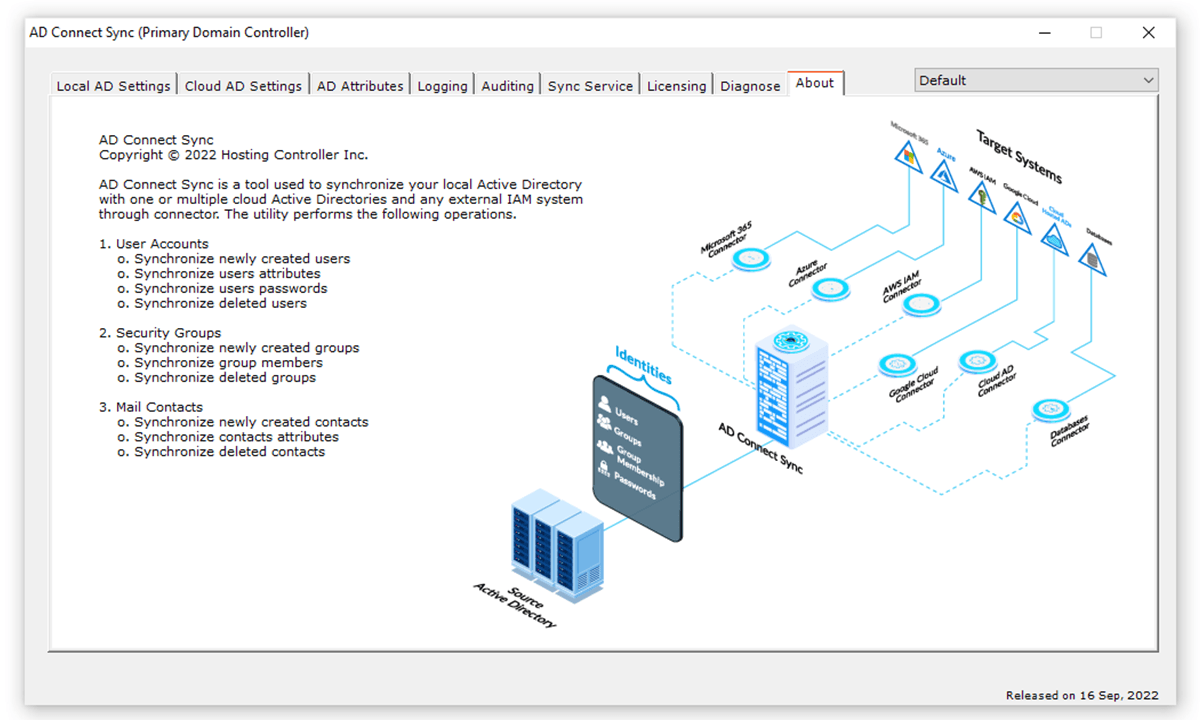Open the Licensing tab
This screenshot has height=720, width=1200.
(x=676, y=86)
